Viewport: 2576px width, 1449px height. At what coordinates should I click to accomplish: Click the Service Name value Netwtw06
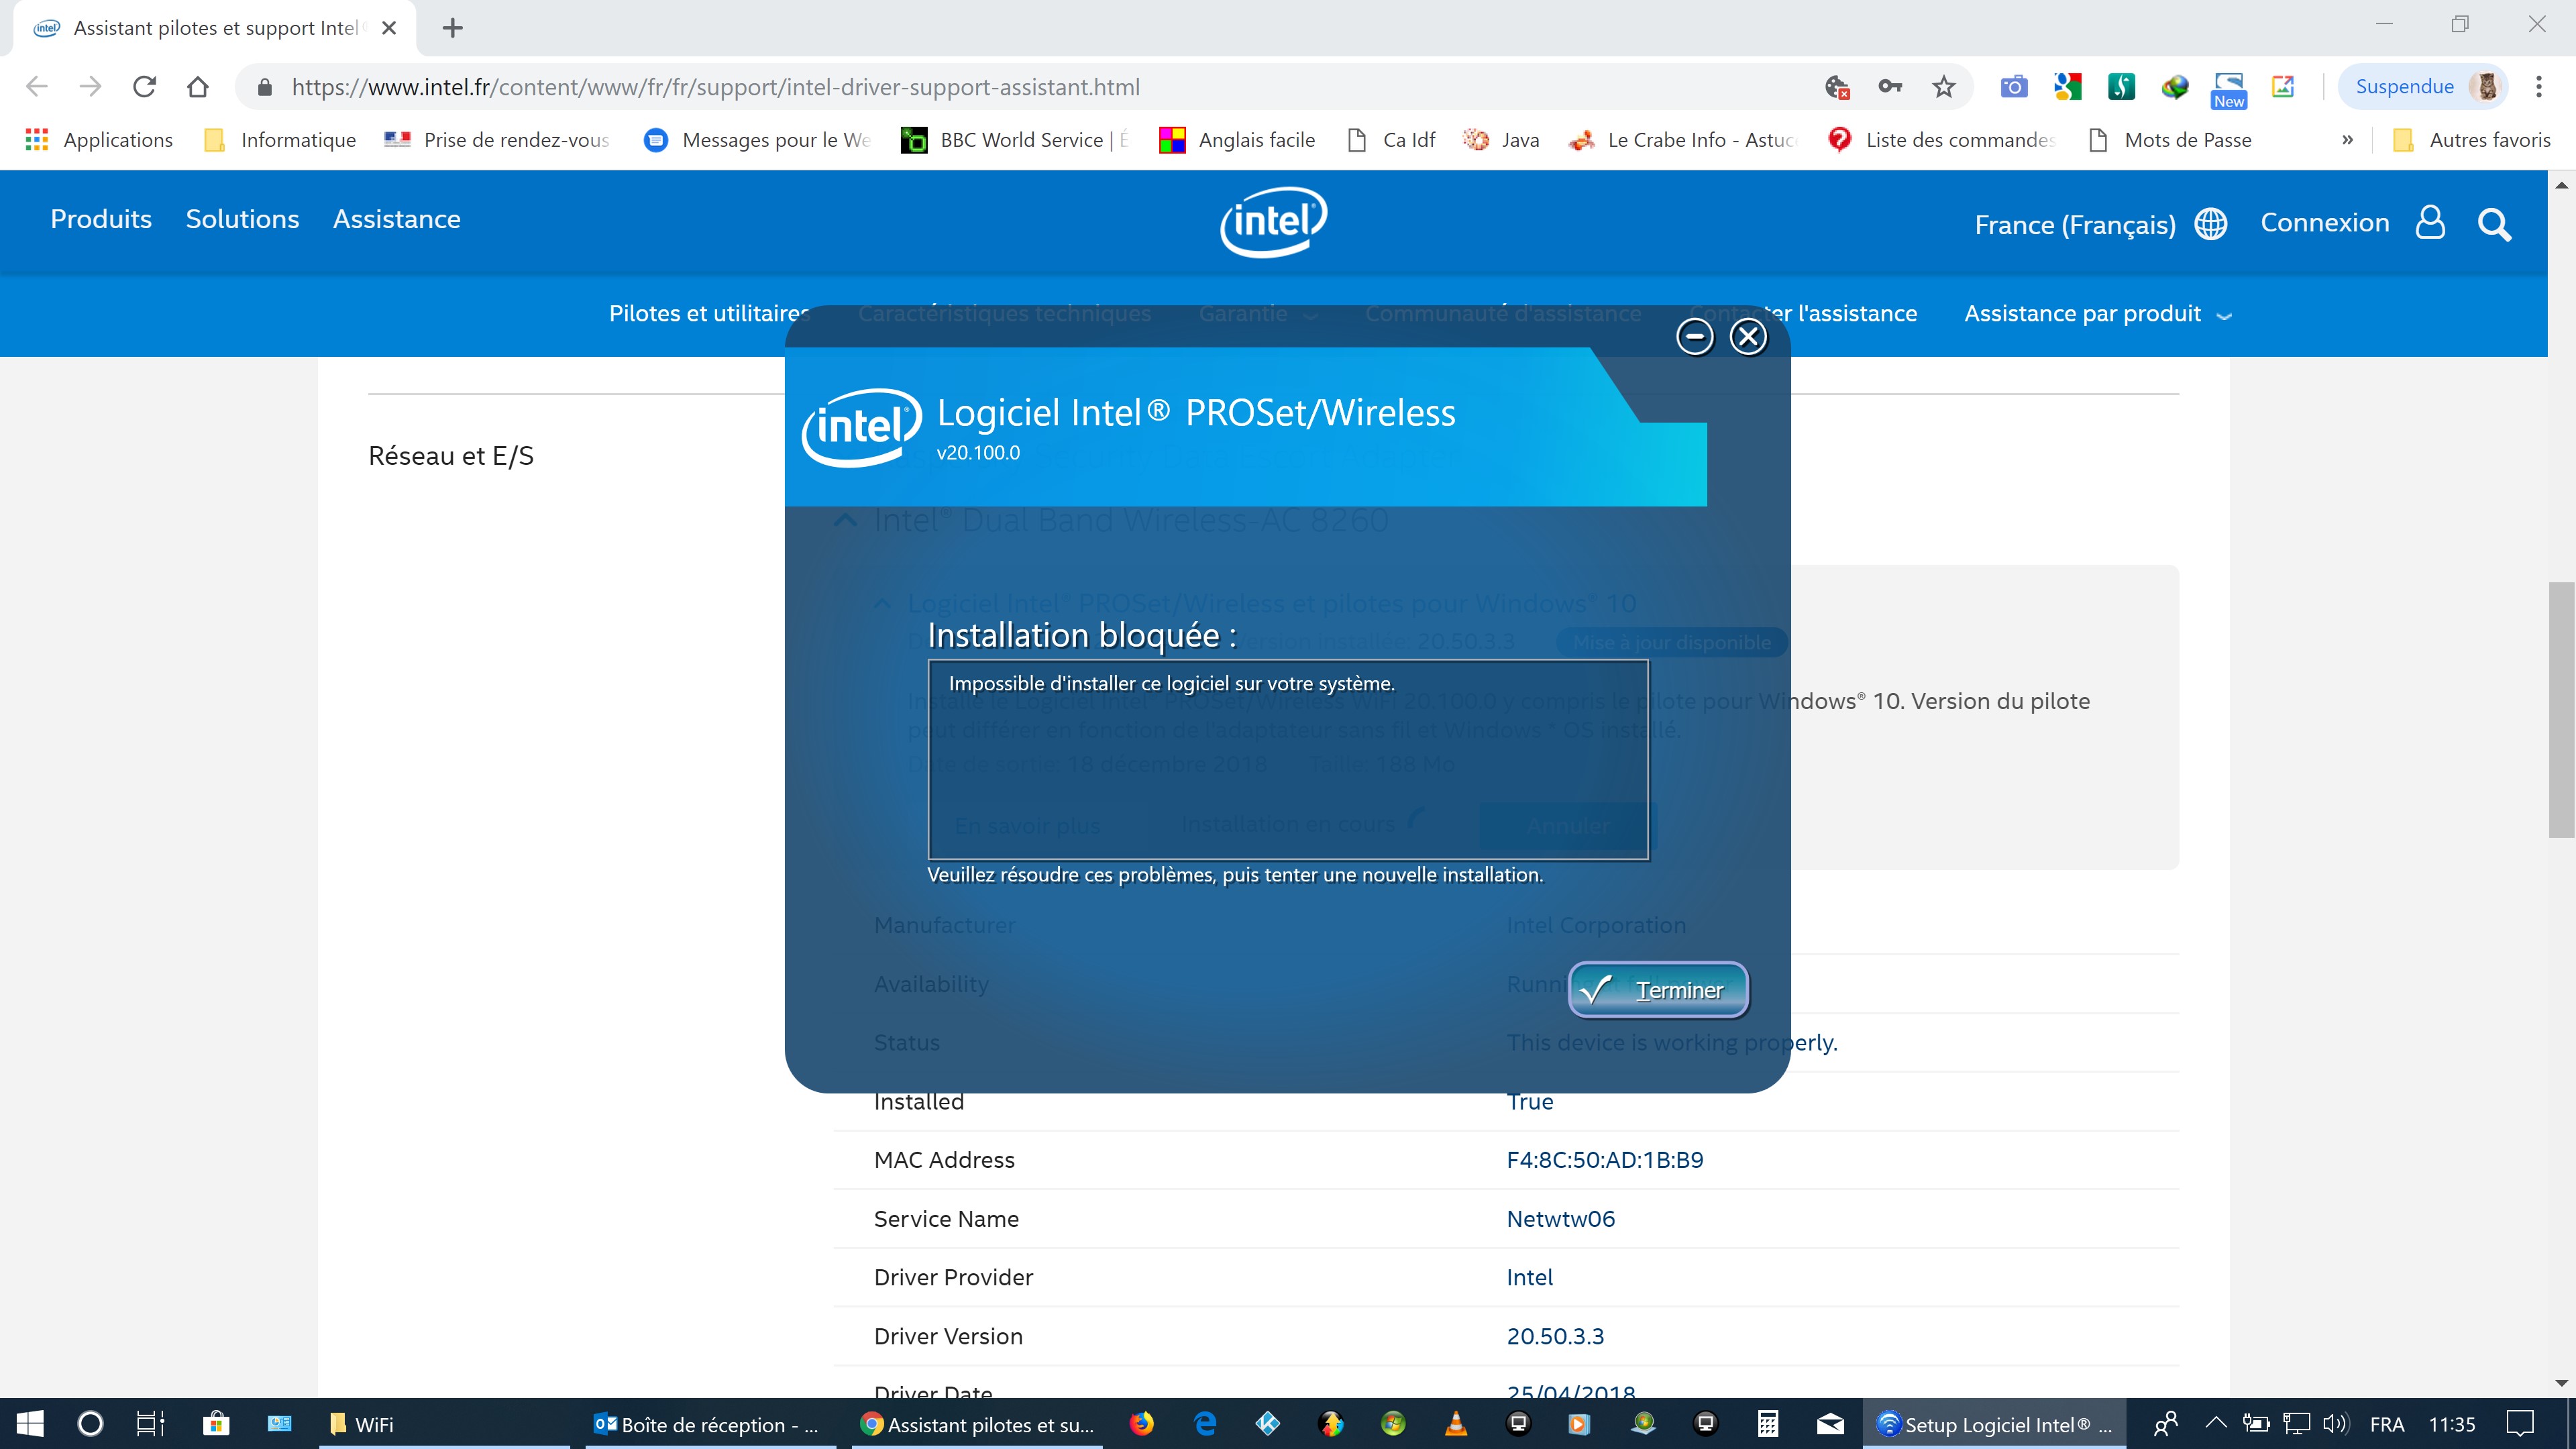pyautogui.click(x=1560, y=1219)
